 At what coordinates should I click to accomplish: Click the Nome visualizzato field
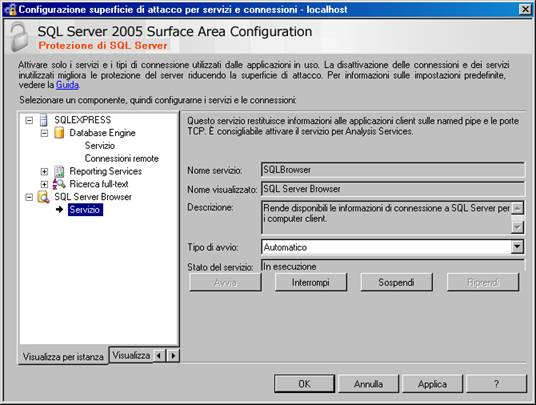(x=392, y=189)
